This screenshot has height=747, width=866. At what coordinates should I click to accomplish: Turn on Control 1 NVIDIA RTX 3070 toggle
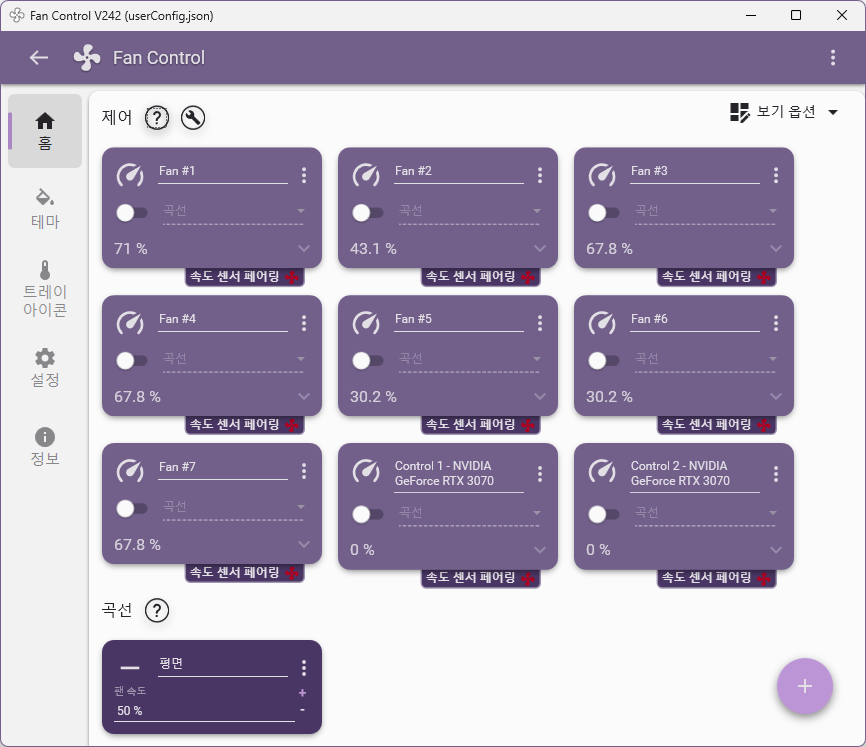367,514
